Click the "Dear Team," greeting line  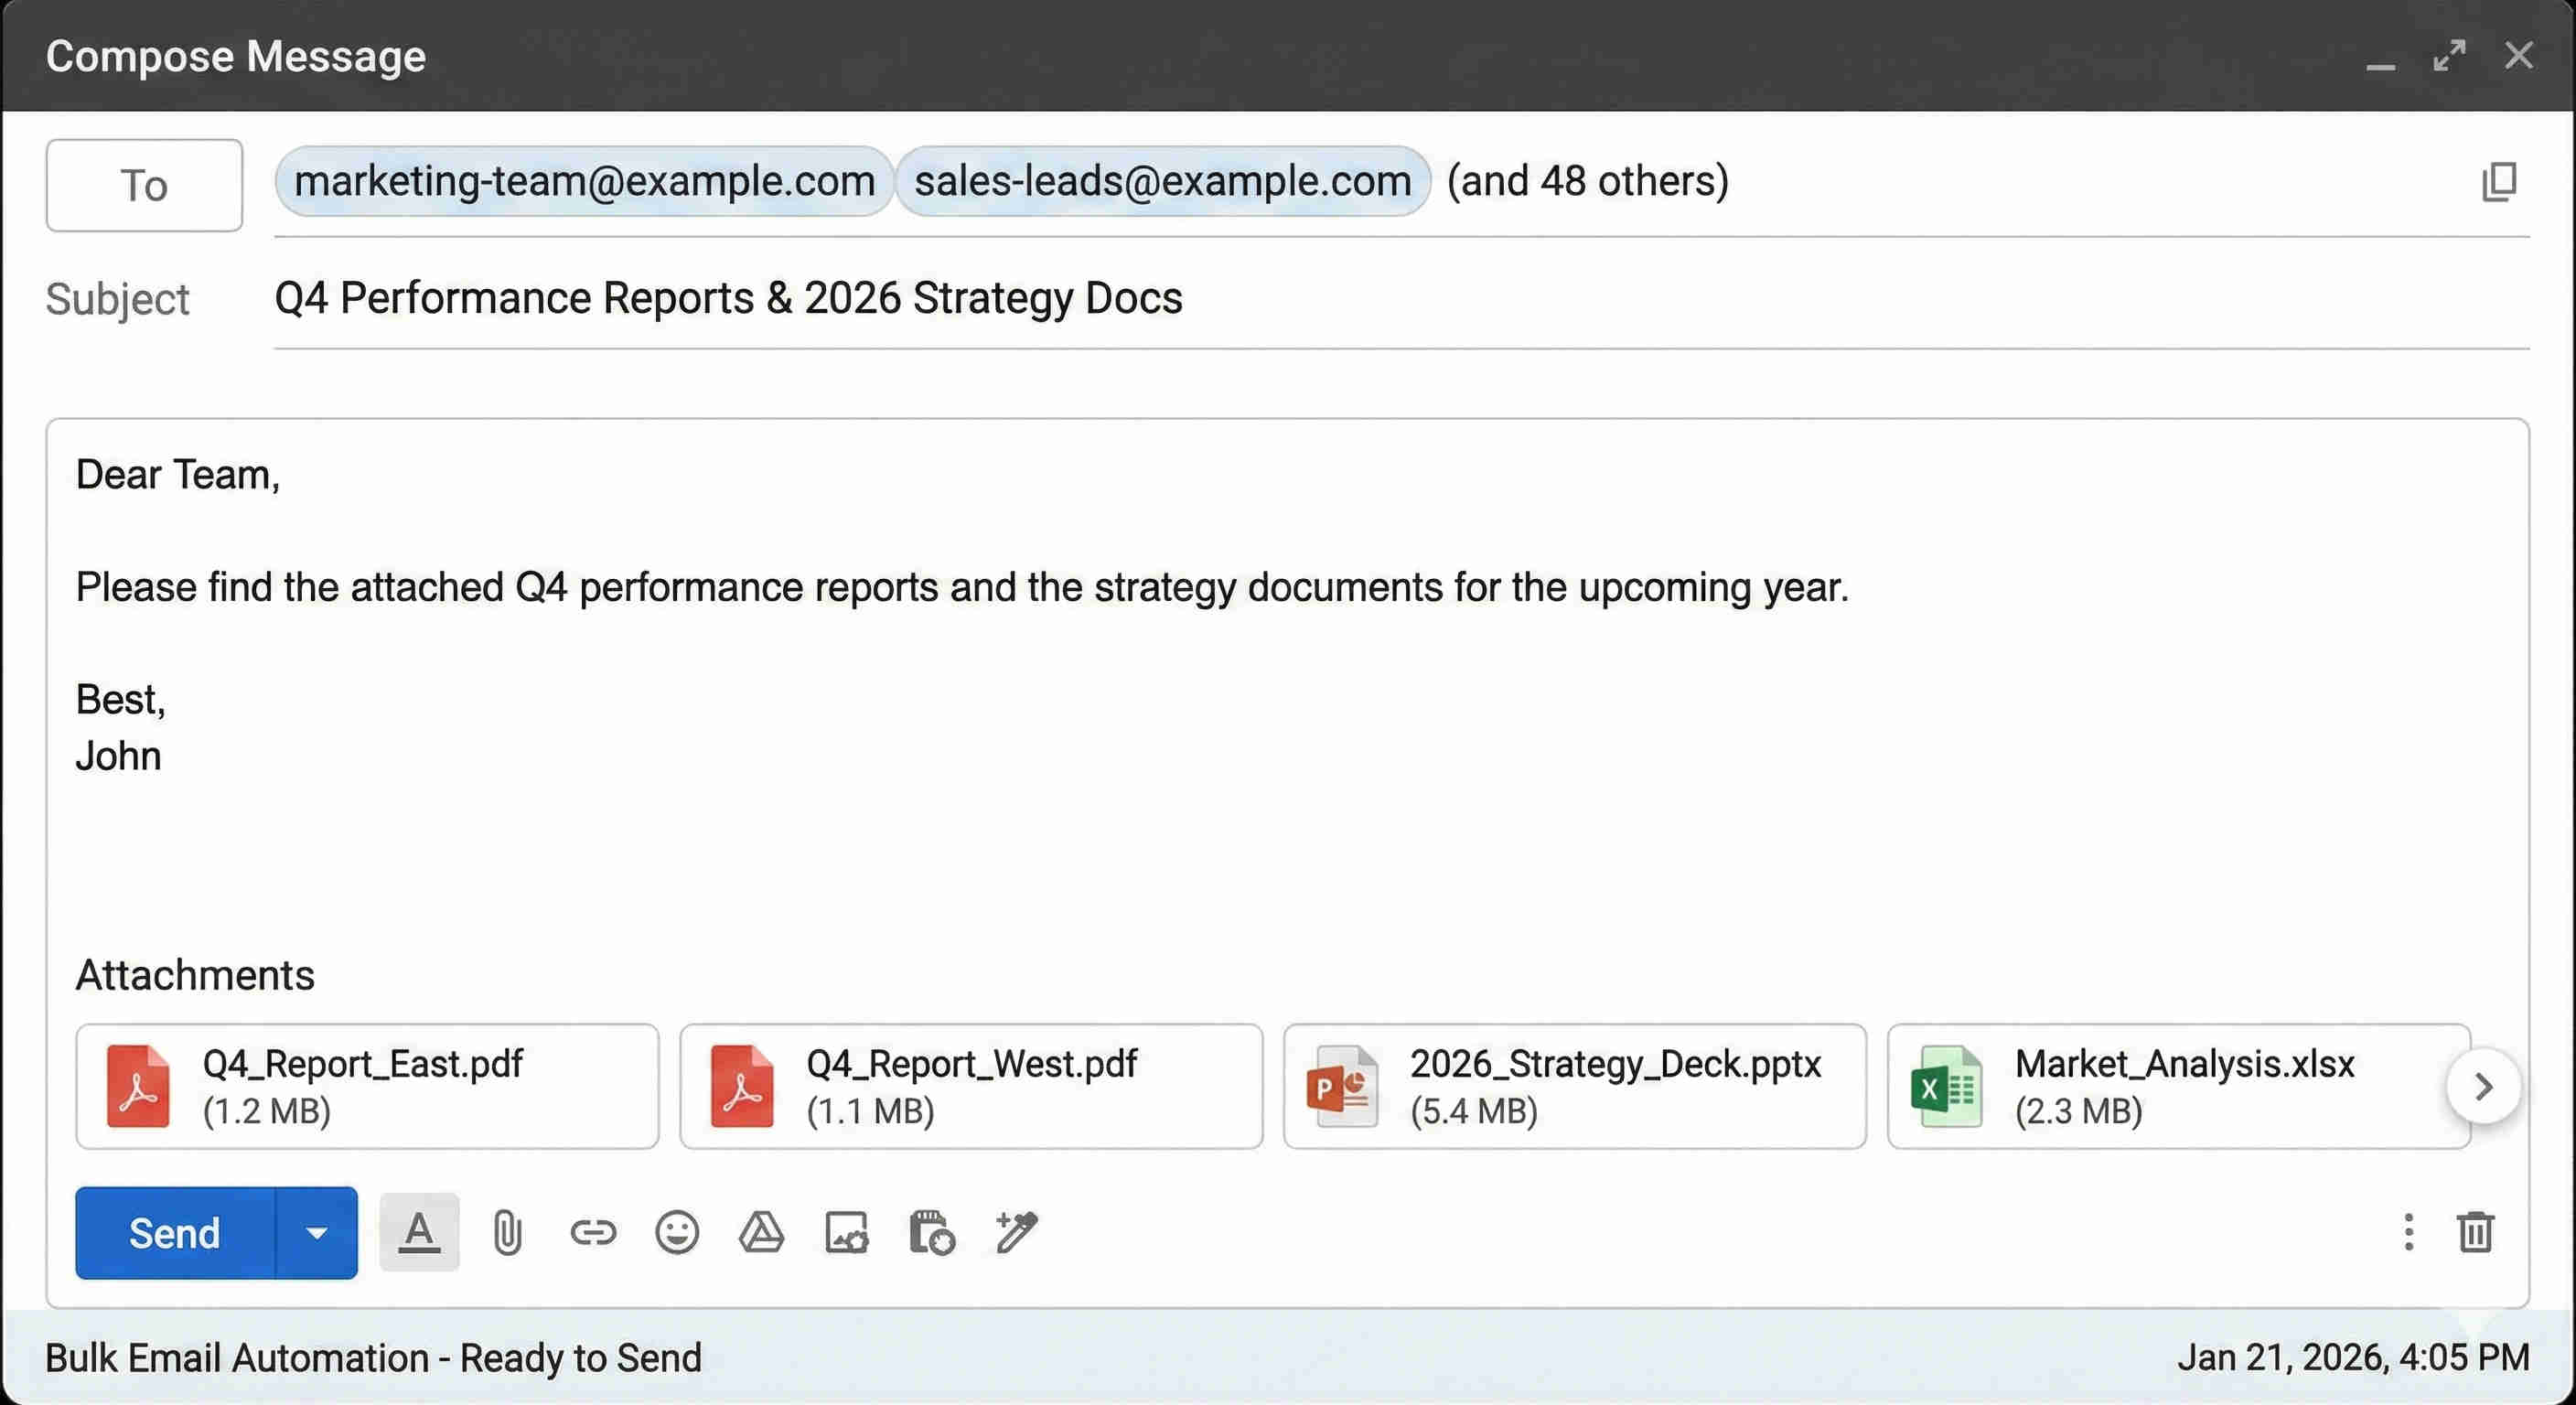pos(178,475)
